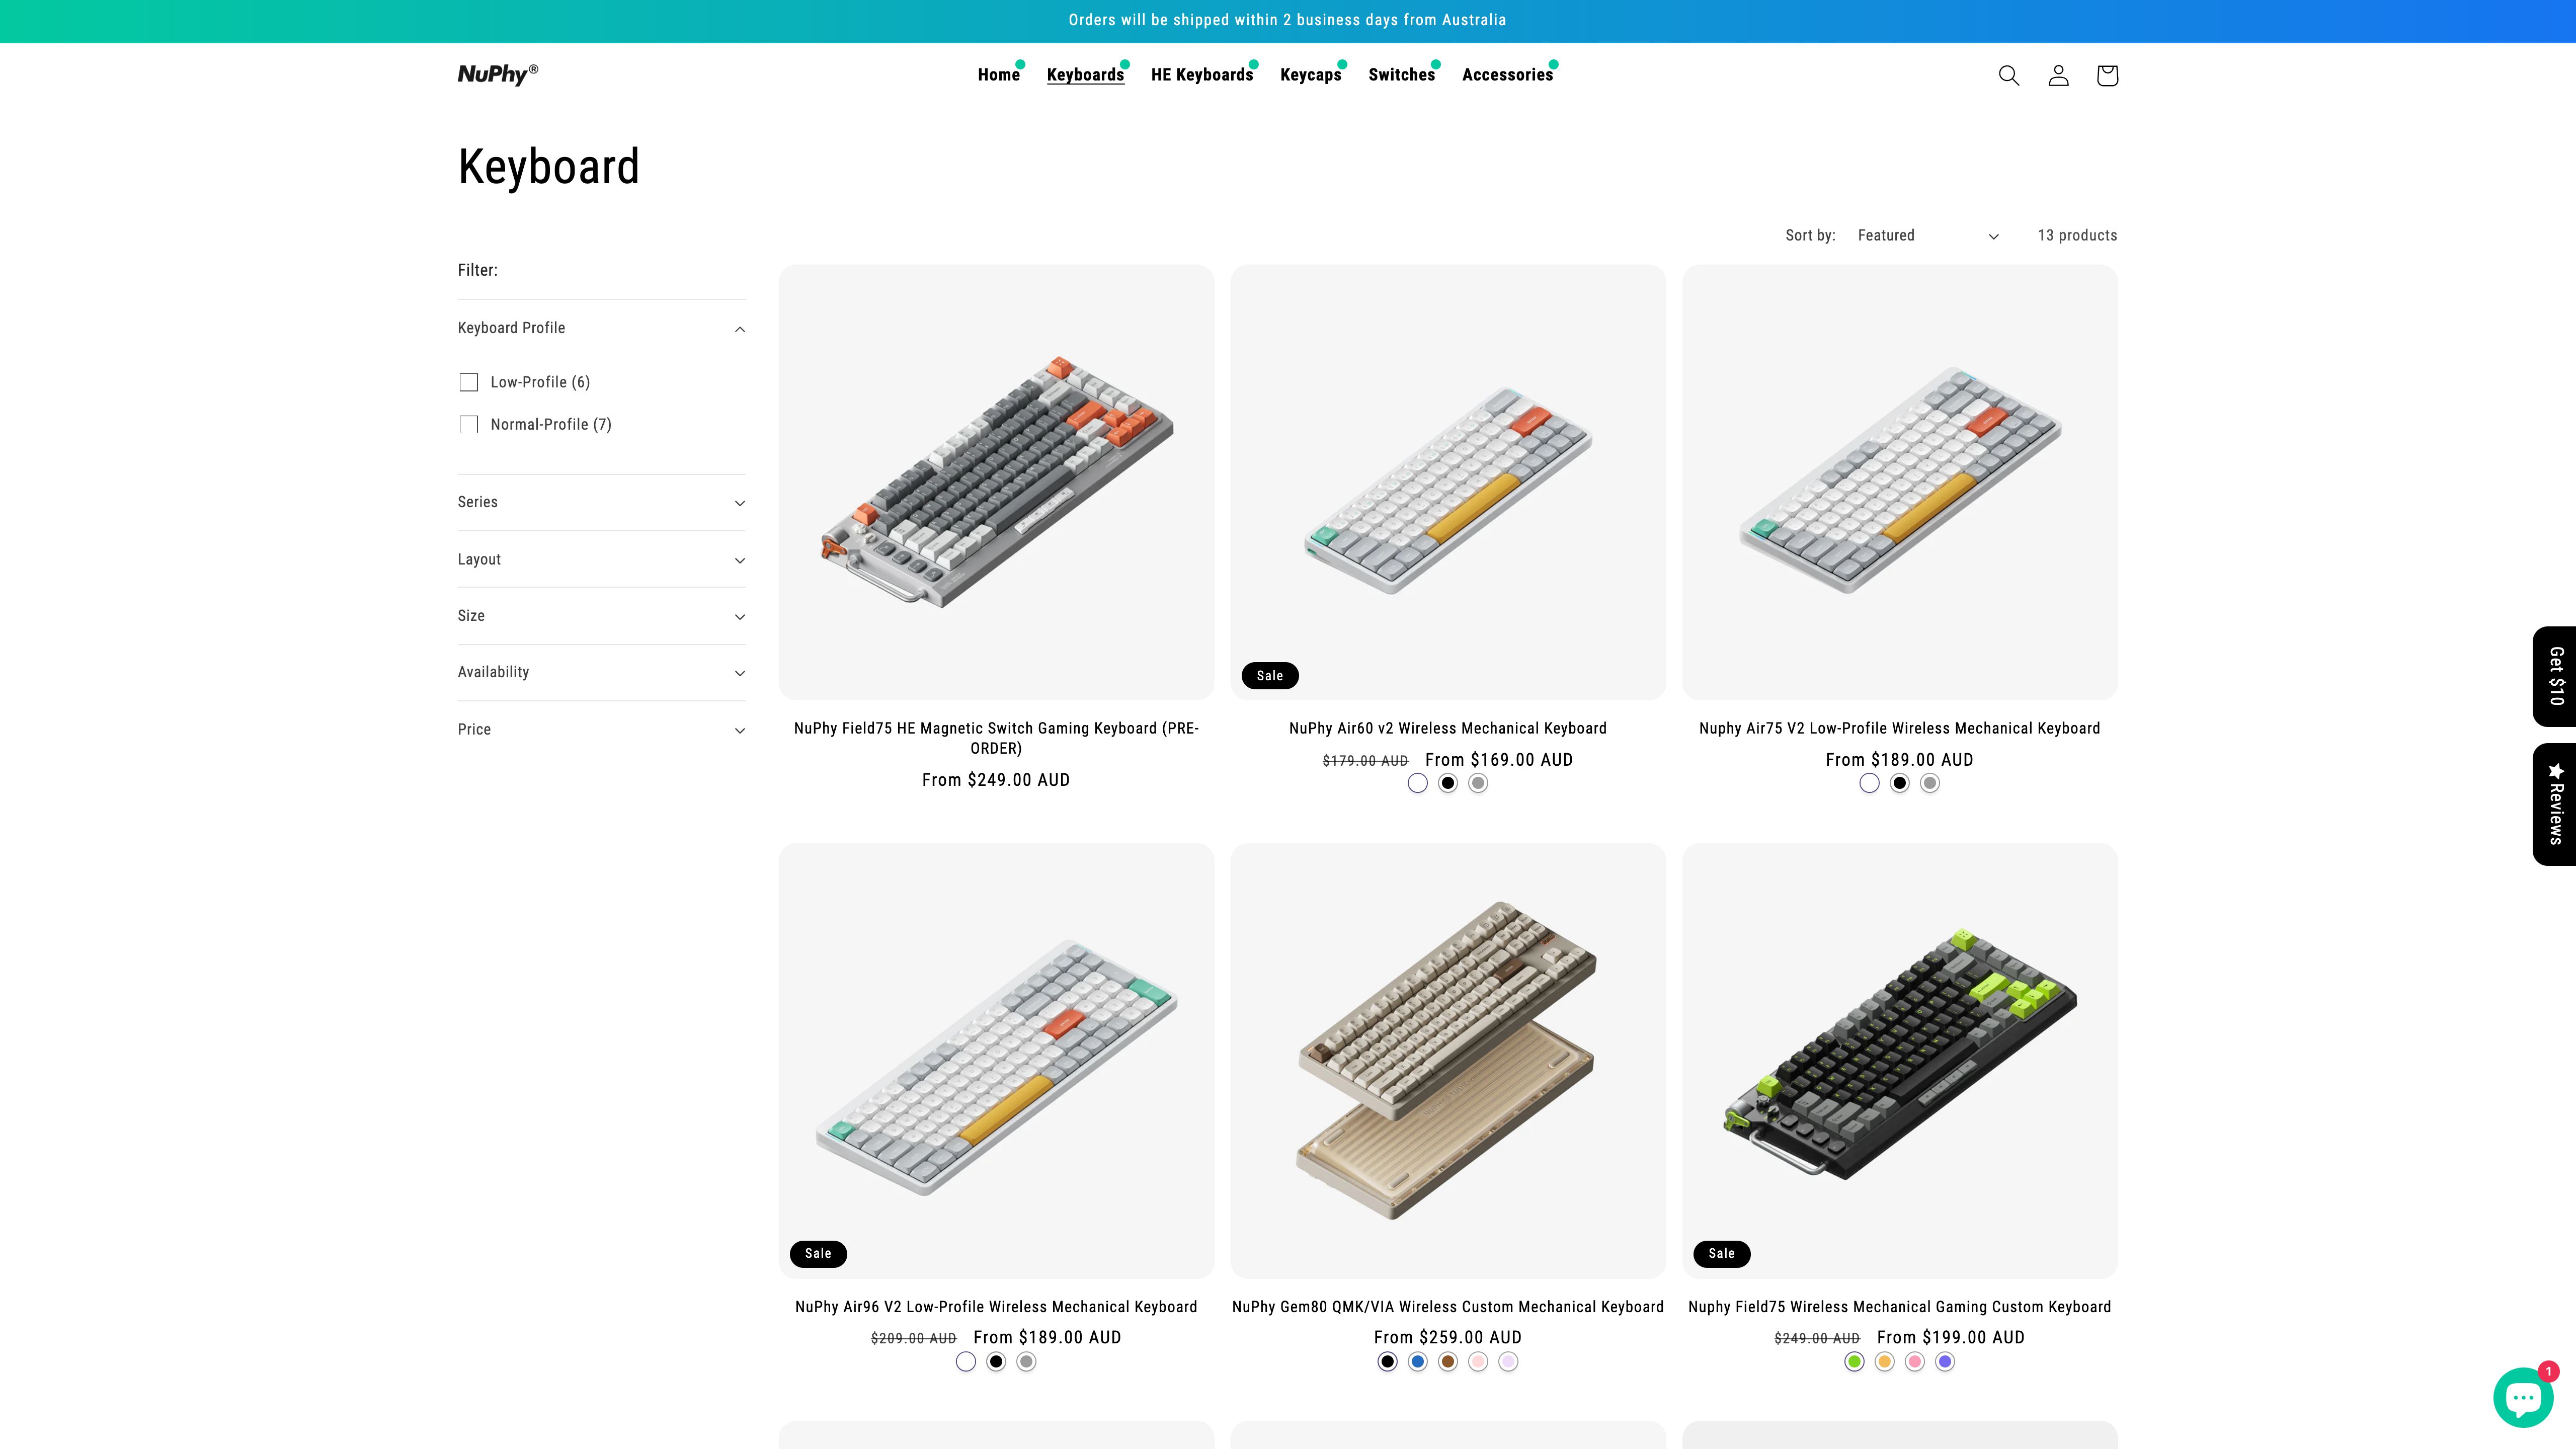The height and width of the screenshot is (1449, 2576).
Task: Click the Sale badge on Air60 v2
Action: tap(1269, 676)
